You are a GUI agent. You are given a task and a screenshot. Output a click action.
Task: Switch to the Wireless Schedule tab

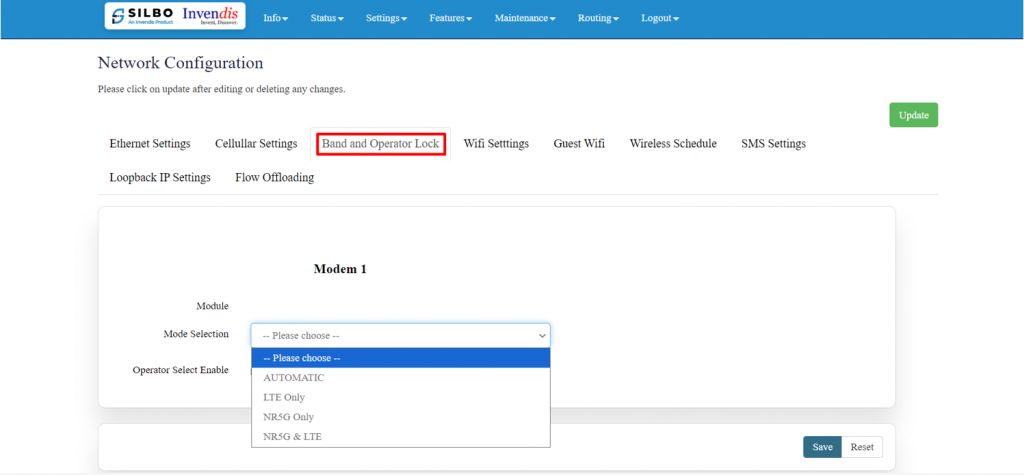pos(673,144)
